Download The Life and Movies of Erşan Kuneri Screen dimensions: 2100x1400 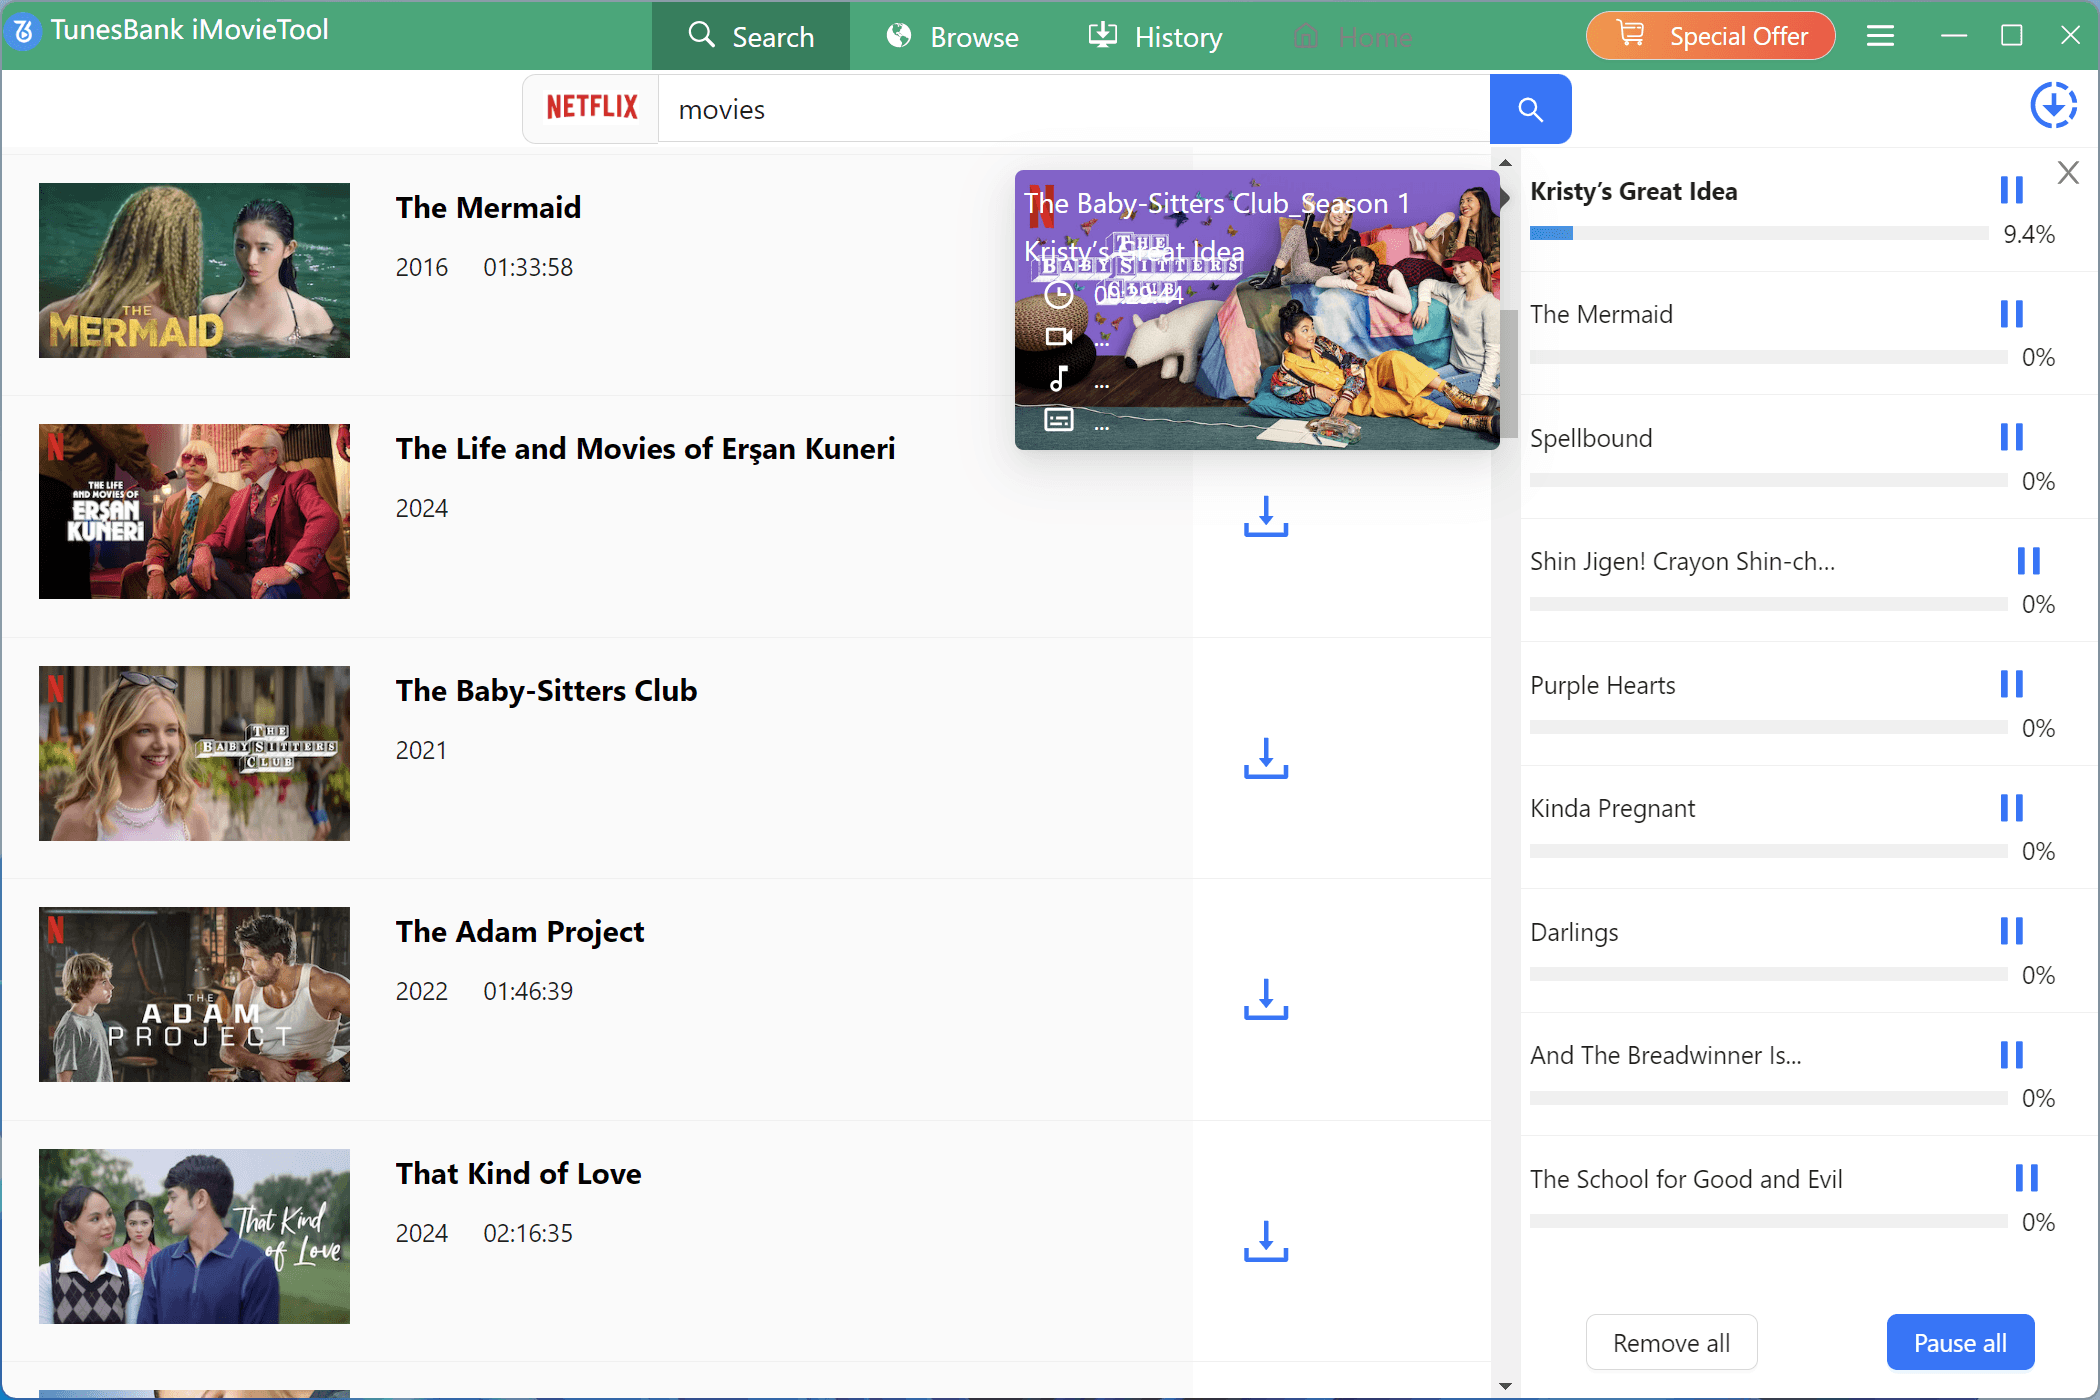1266,516
